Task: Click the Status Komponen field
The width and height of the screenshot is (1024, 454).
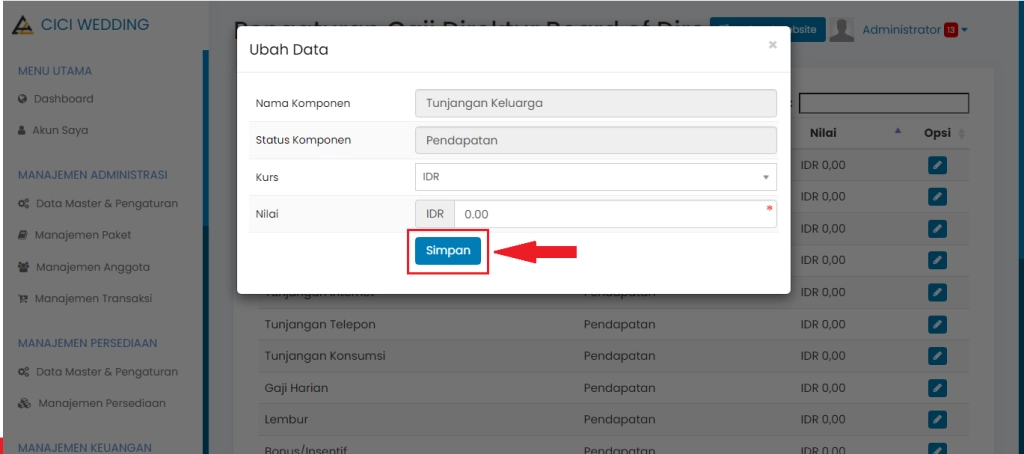Action: click(596, 140)
